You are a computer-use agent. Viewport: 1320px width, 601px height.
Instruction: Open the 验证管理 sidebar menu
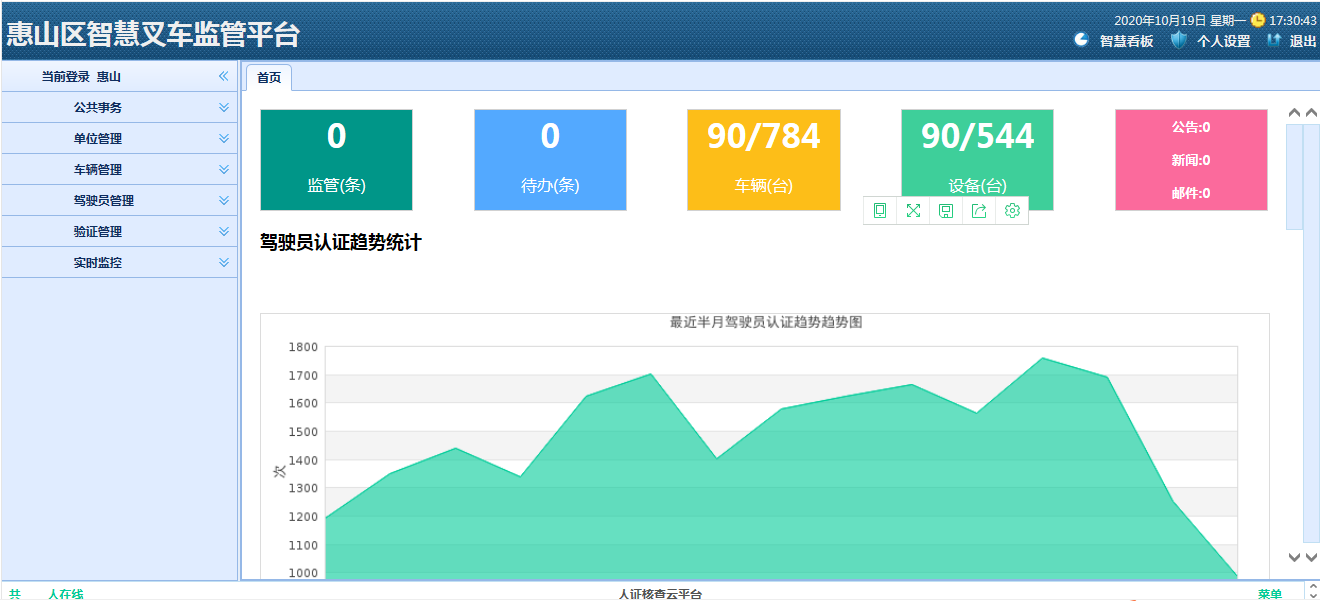[x=224, y=231]
